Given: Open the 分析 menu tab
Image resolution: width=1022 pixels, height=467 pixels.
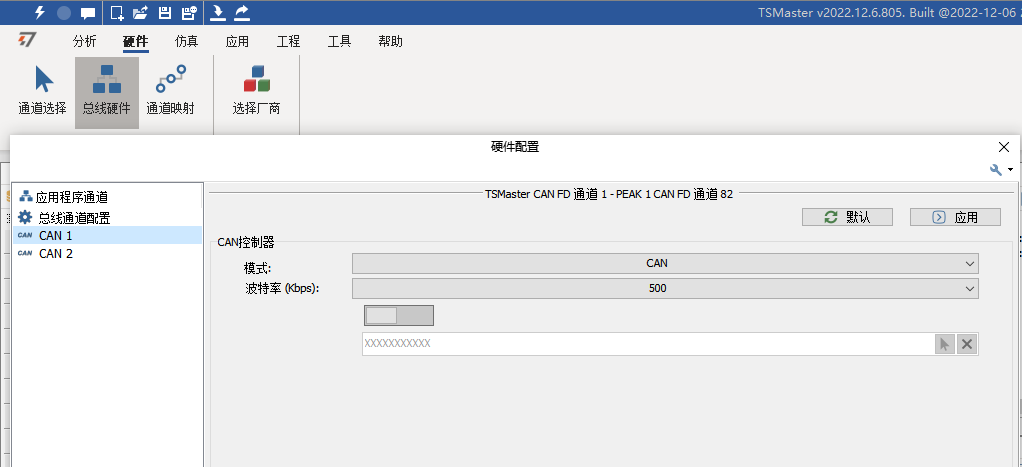Looking at the screenshot, I should [x=85, y=42].
